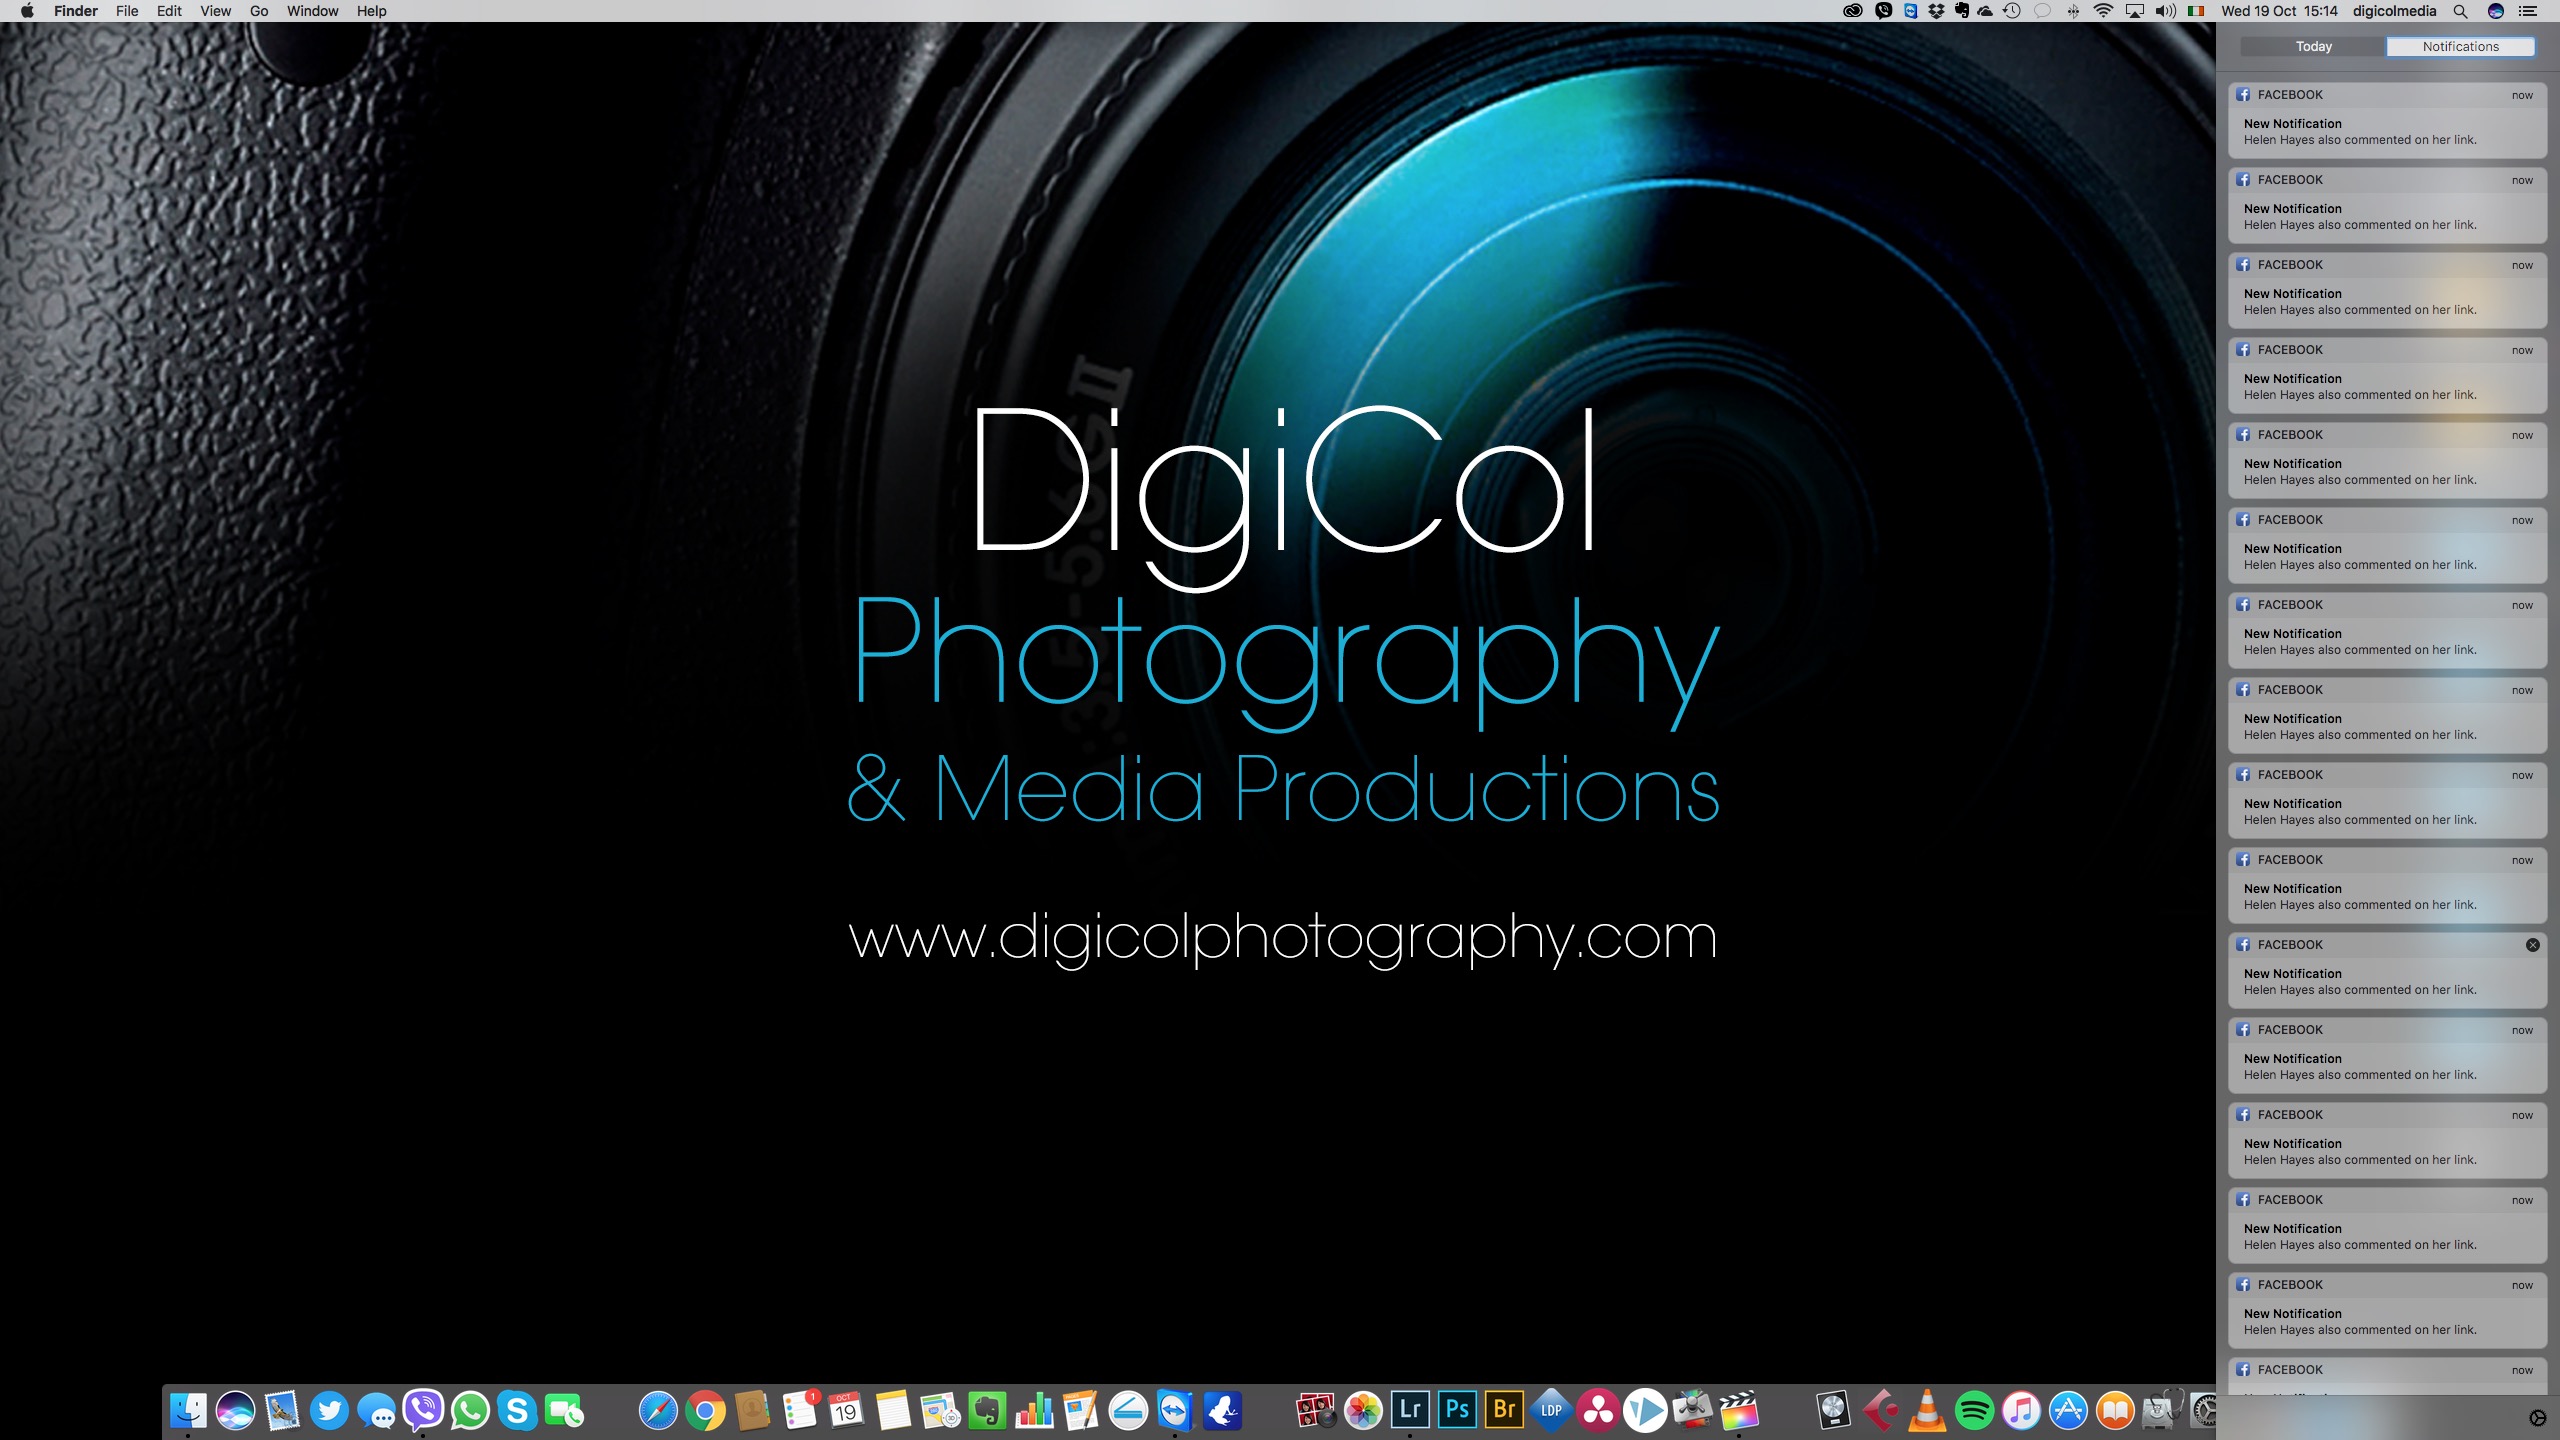Open Adobe Bridge in the dock

tap(1504, 1410)
